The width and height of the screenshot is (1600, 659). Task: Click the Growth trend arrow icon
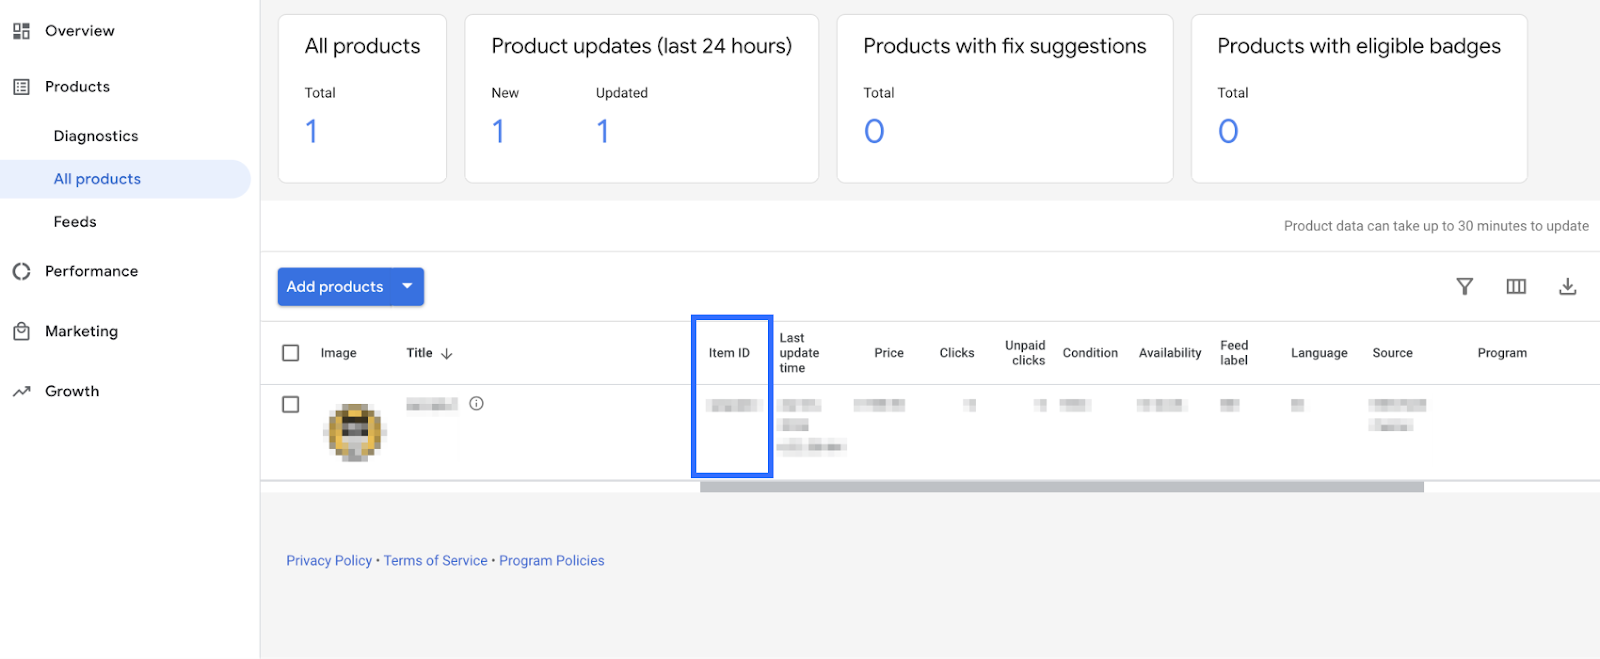point(21,391)
